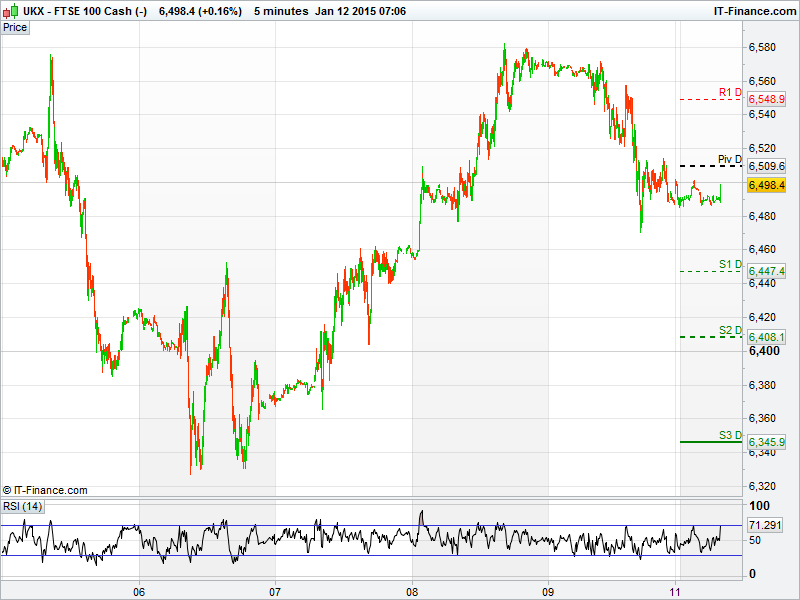
Task: Click date marker 11 on the time axis
Action: (676, 591)
